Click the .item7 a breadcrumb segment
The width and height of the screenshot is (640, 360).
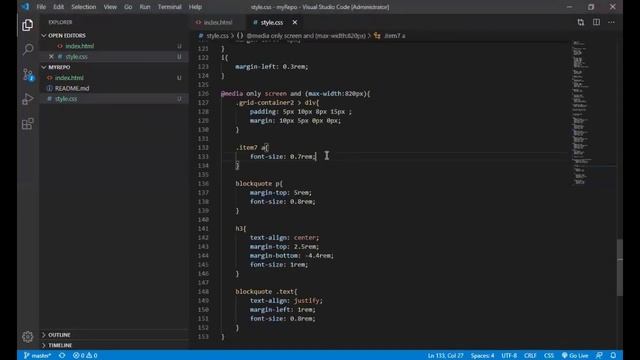[394, 36]
